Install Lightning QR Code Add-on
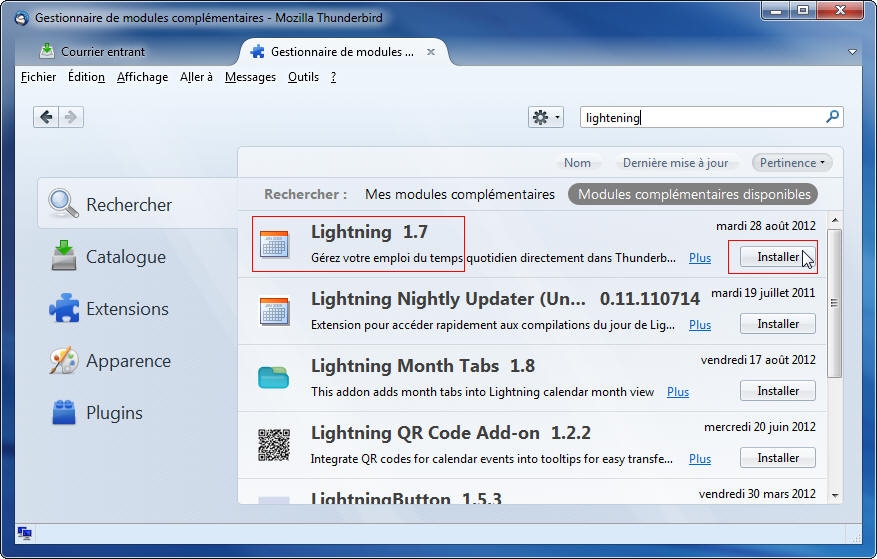The width and height of the screenshot is (877, 559). click(777, 458)
